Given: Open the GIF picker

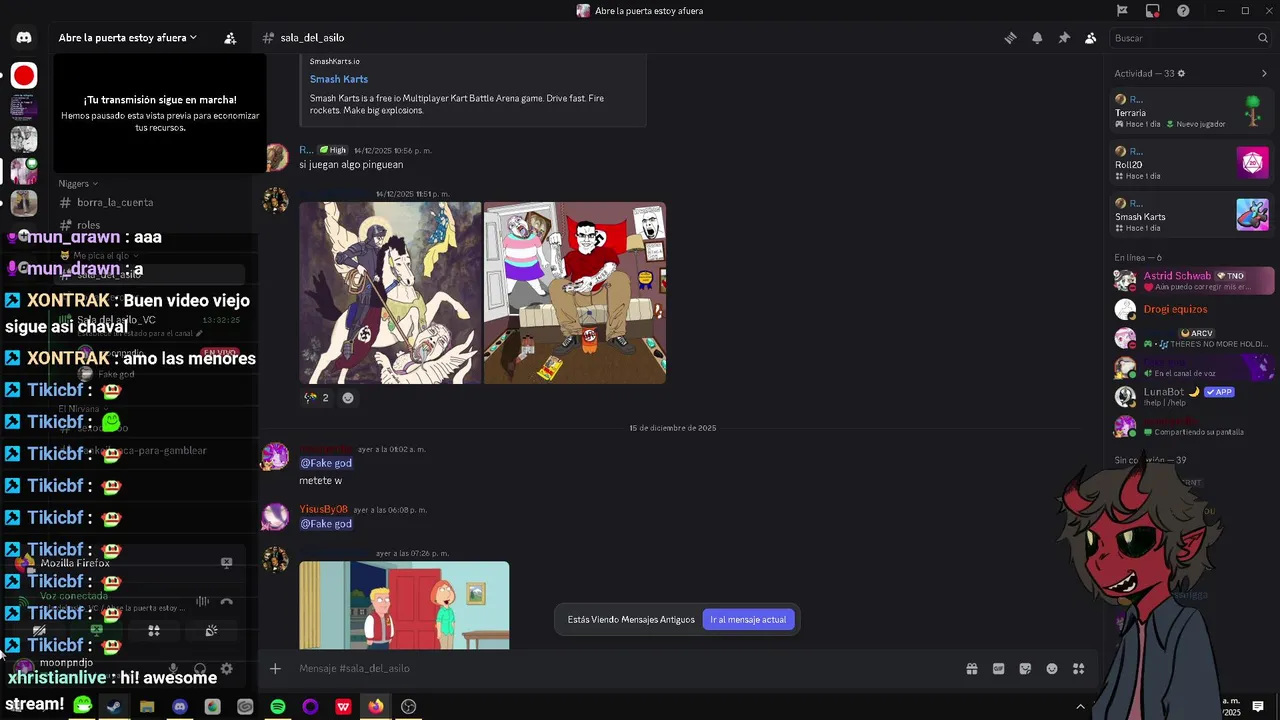Looking at the screenshot, I should tap(998, 669).
